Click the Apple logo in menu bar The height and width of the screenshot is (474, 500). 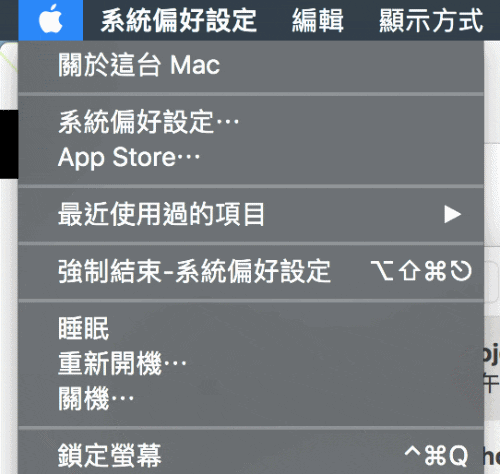(51, 20)
